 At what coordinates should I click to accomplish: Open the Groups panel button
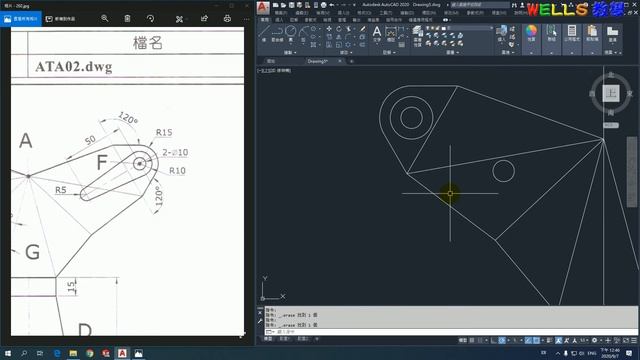point(551,38)
